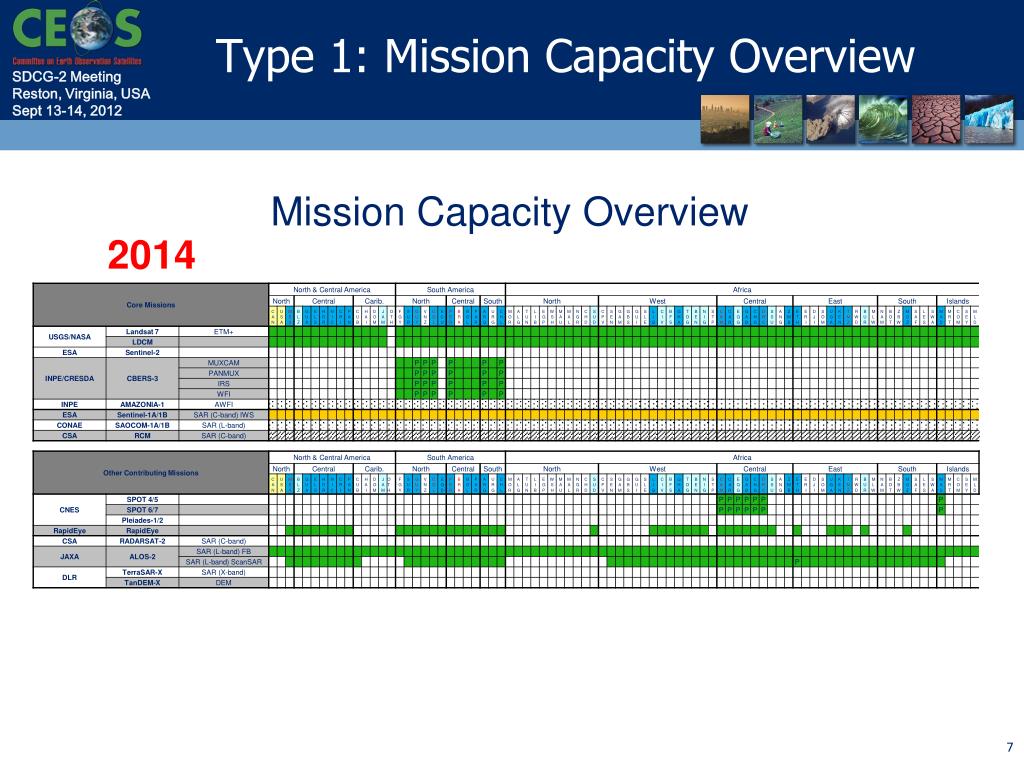Click the 'PANMUX' instrument cell
This screenshot has width=1024, height=768.
(223, 374)
